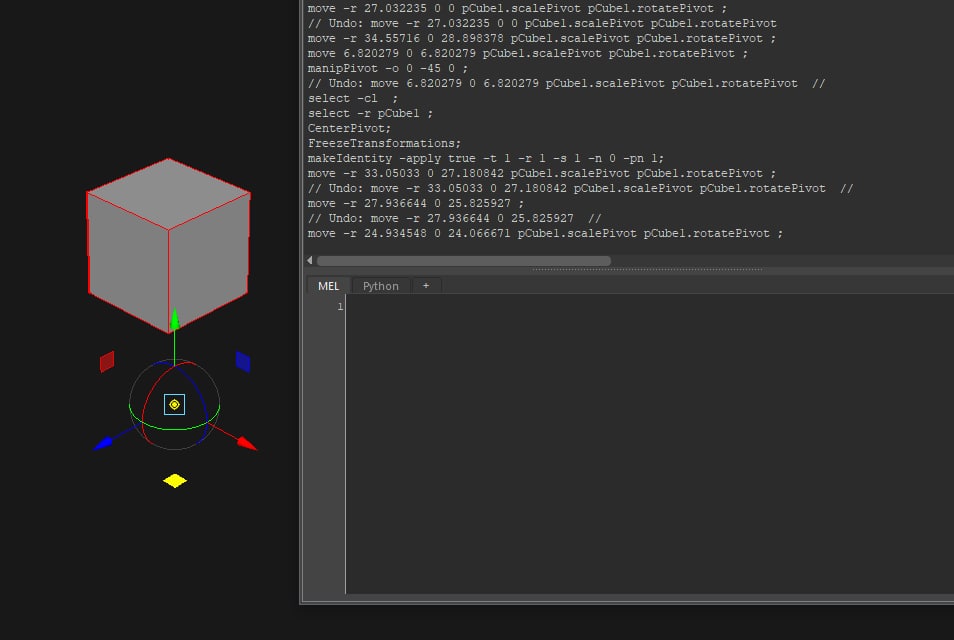Click the 'select -cl ;' history line
The height and width of the screenshot is (640, 954).
pos(353,99)
